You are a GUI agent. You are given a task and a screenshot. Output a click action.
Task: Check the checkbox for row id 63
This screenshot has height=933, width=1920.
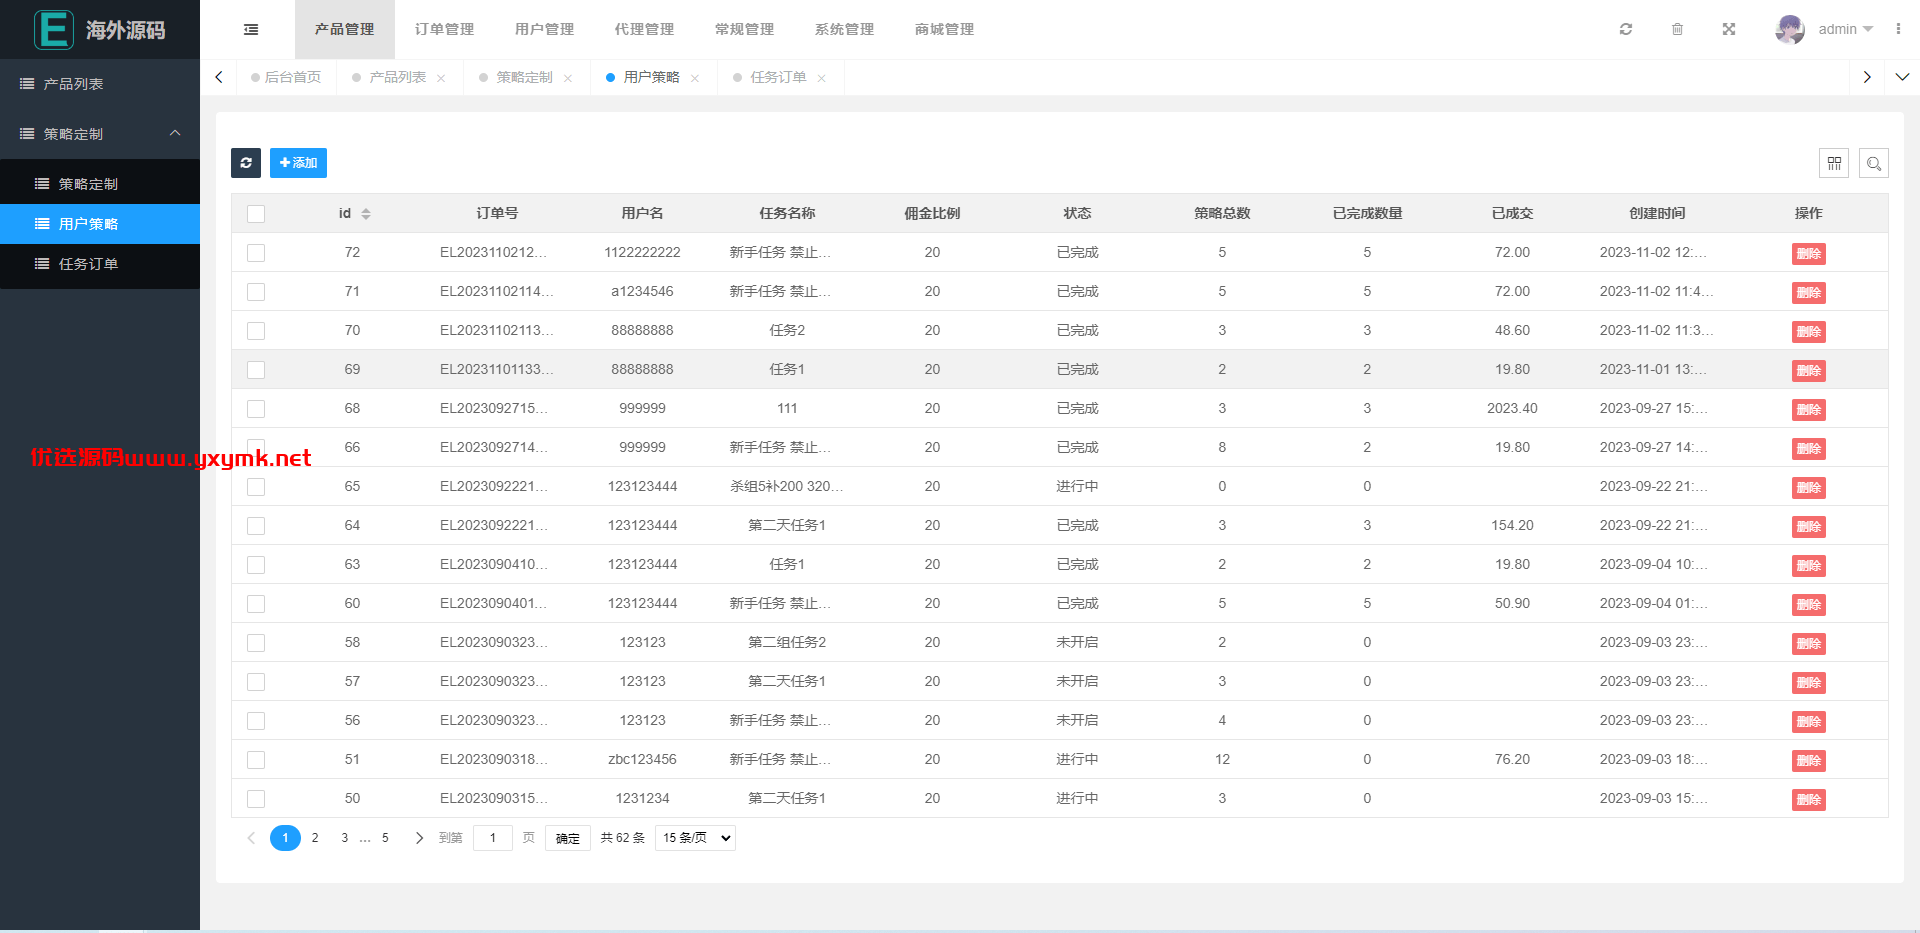(256, 565)
